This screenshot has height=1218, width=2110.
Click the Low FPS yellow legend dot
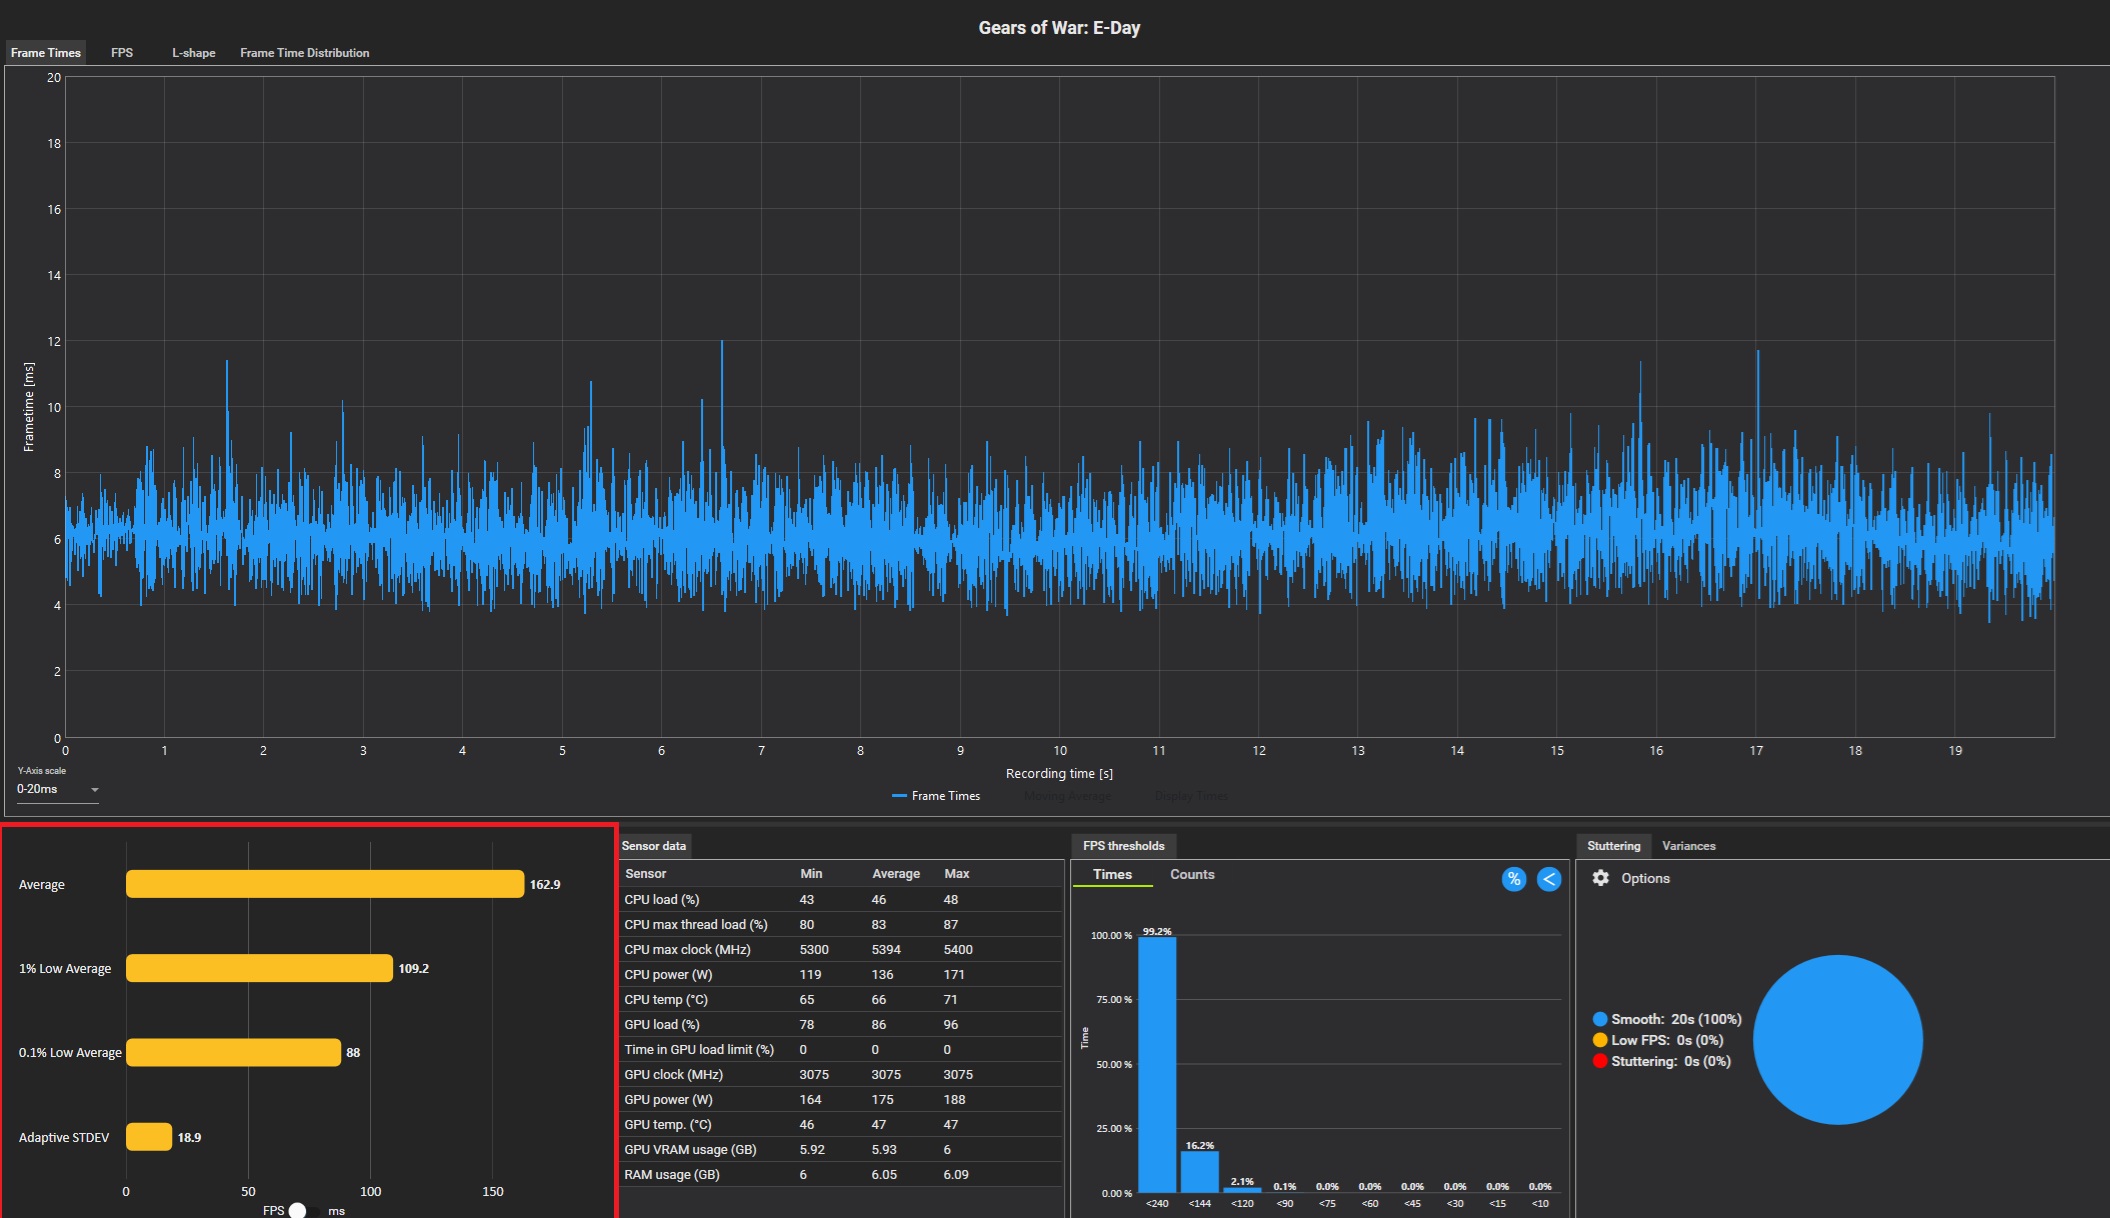1600,1040
